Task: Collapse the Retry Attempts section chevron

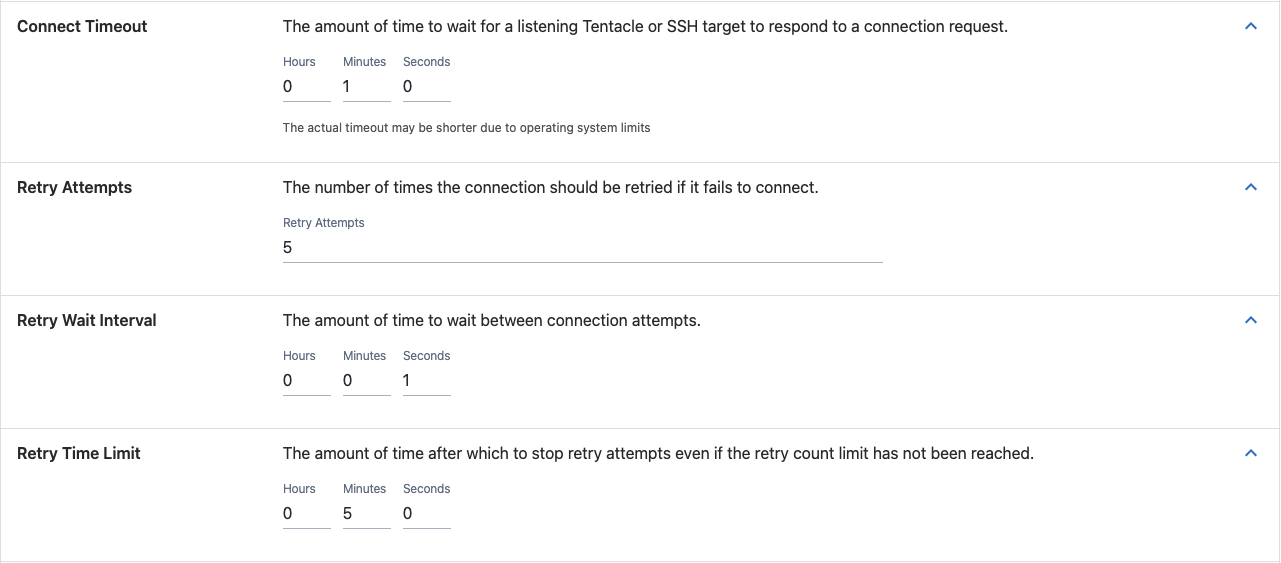Action: [1250, 188]
